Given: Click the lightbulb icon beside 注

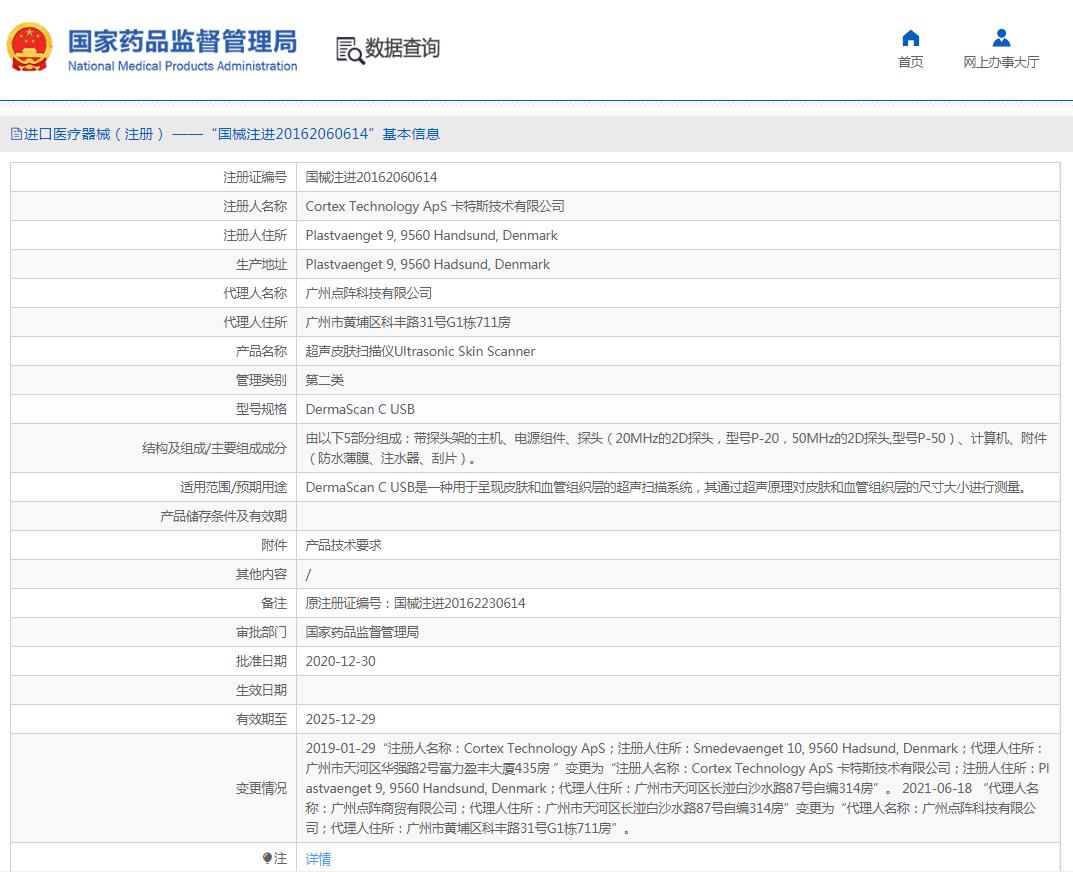Looking at the screenshot, I should [267, 858].
